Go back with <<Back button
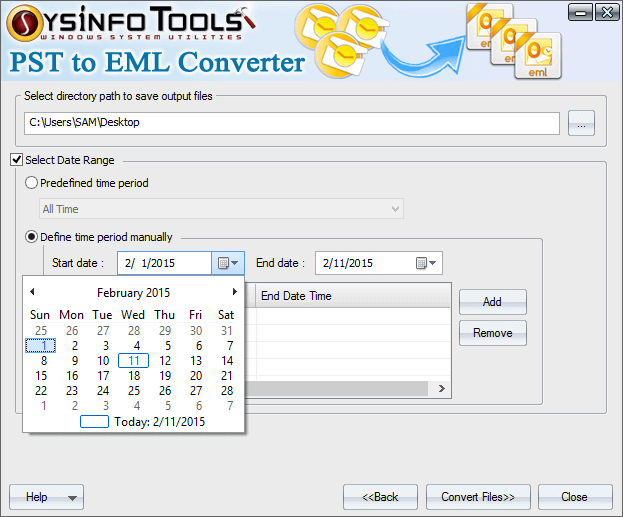623x517 pixels. click(x=380, y=497)
